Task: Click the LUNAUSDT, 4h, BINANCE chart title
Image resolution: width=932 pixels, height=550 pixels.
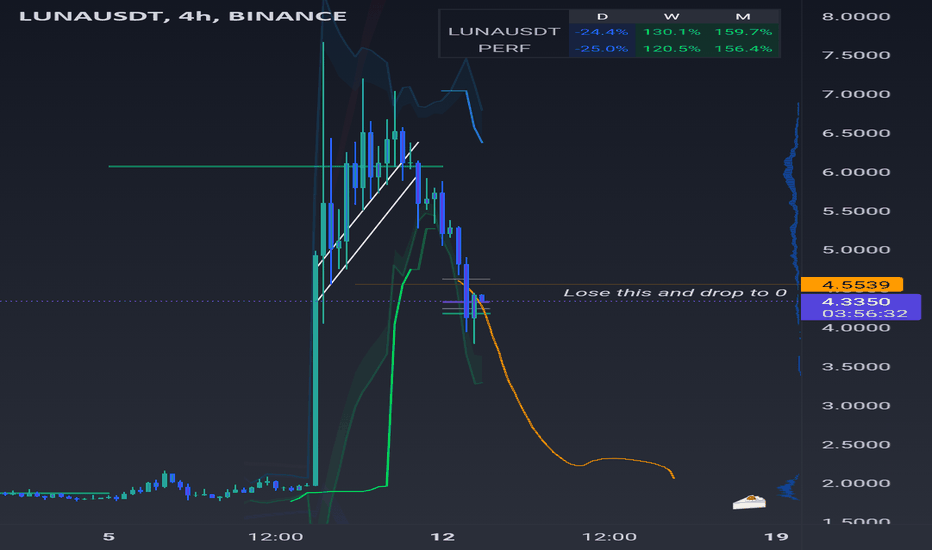Action: [182, 16]
